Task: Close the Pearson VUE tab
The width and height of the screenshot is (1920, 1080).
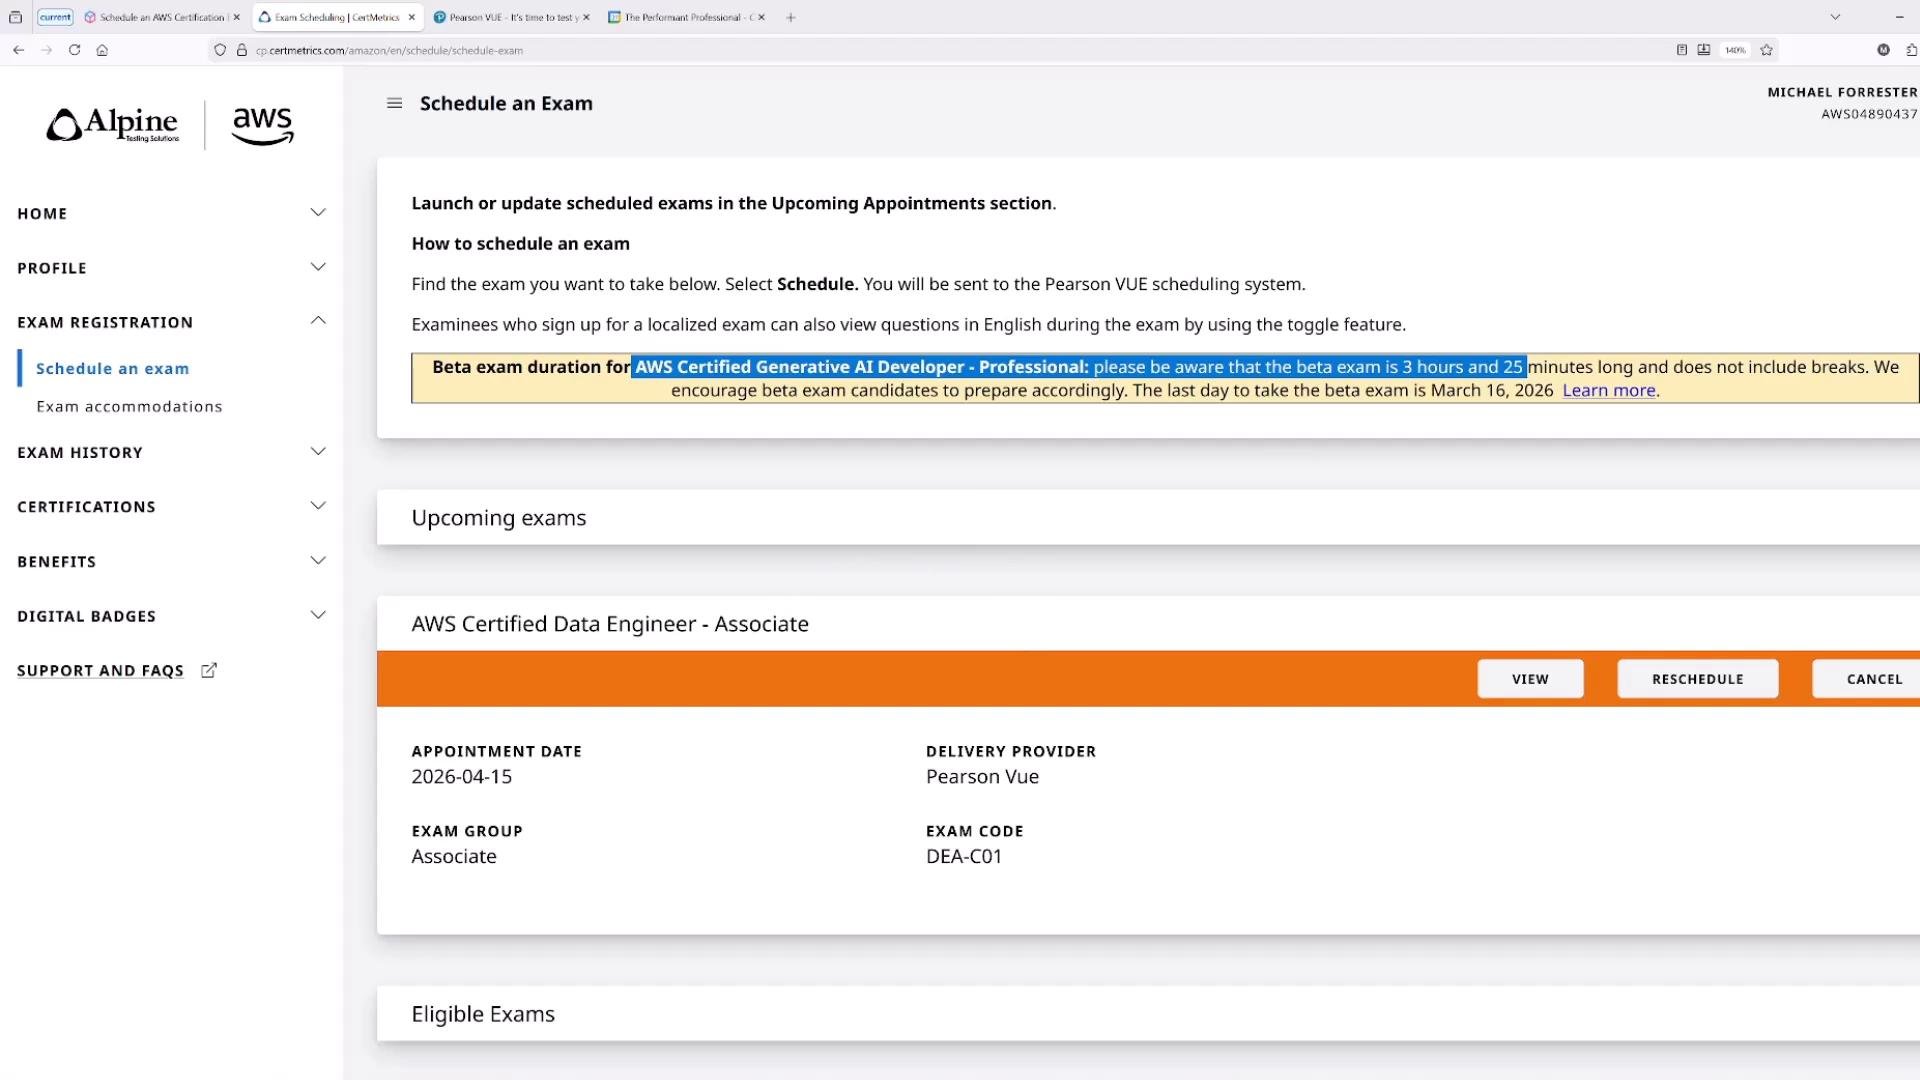Action: (x=586, y=17)
